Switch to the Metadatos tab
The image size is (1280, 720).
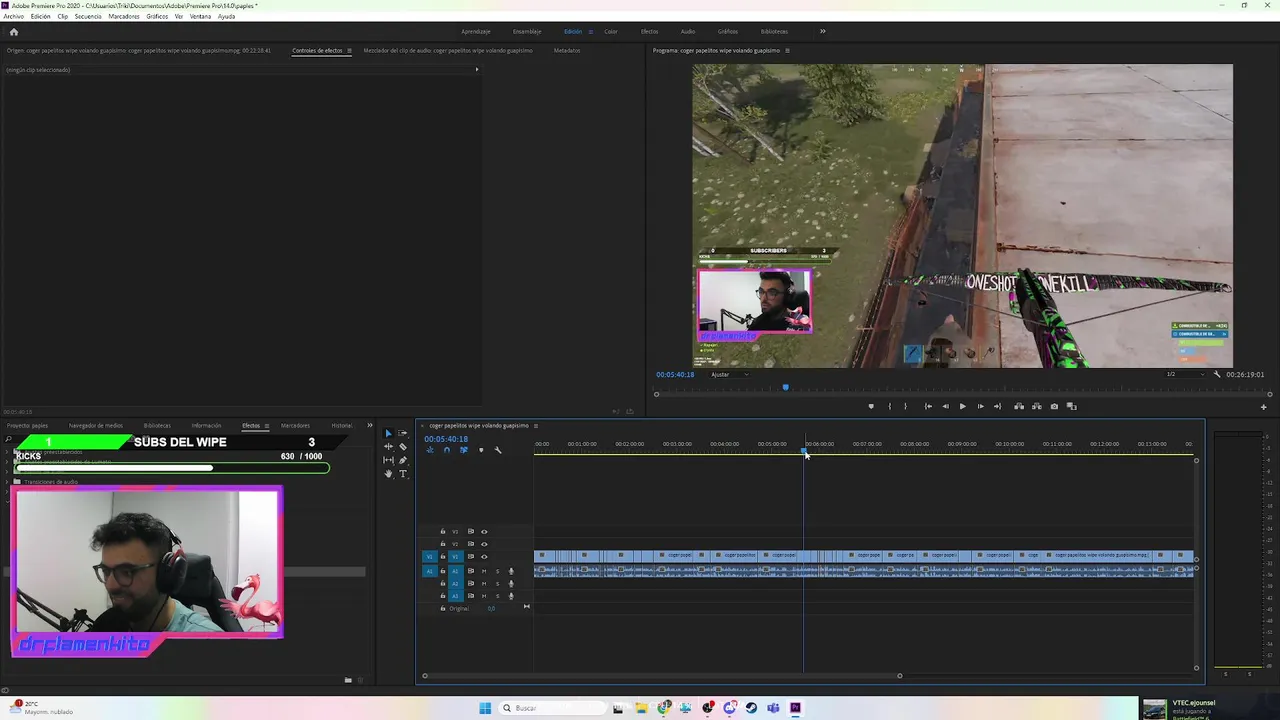pos(567,50)
